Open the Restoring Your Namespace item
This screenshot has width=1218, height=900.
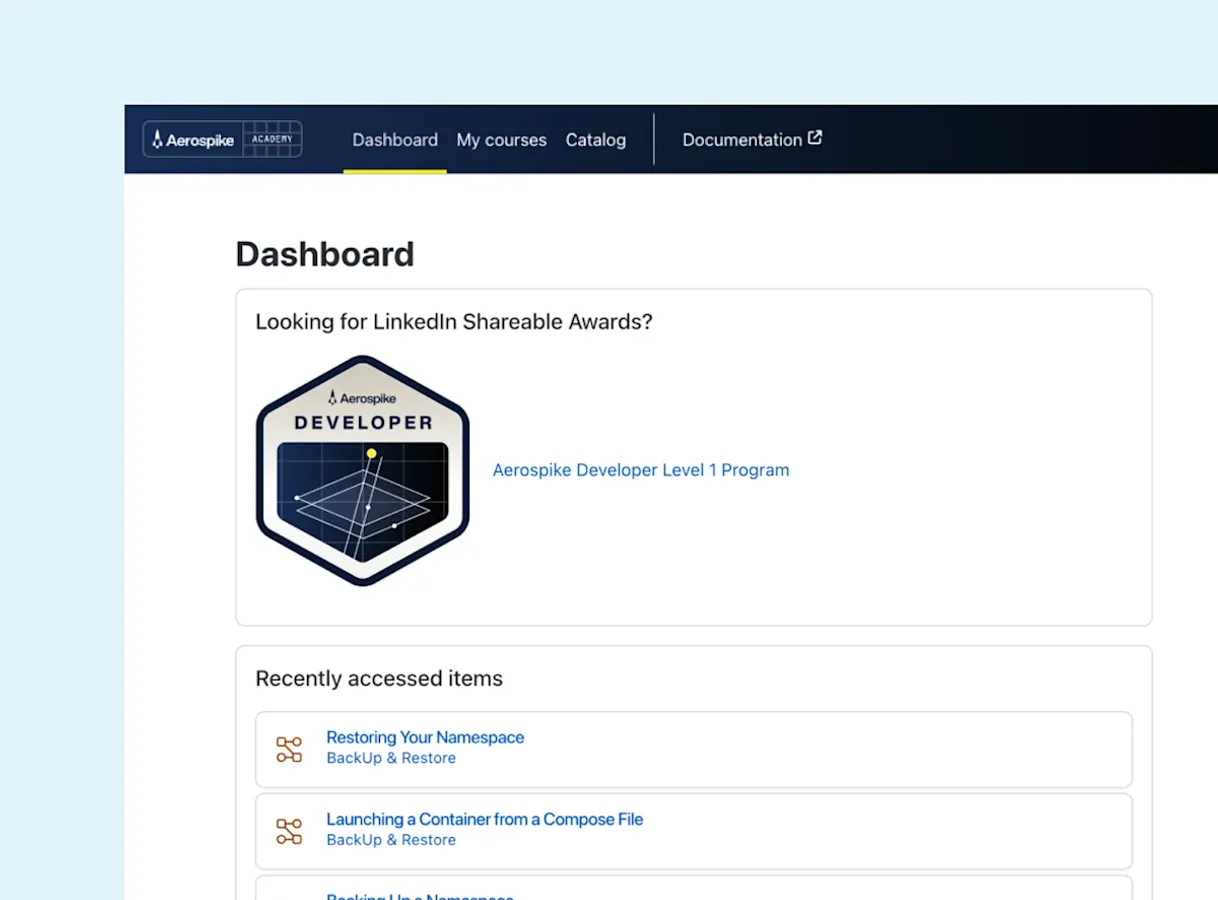[425, 737]
